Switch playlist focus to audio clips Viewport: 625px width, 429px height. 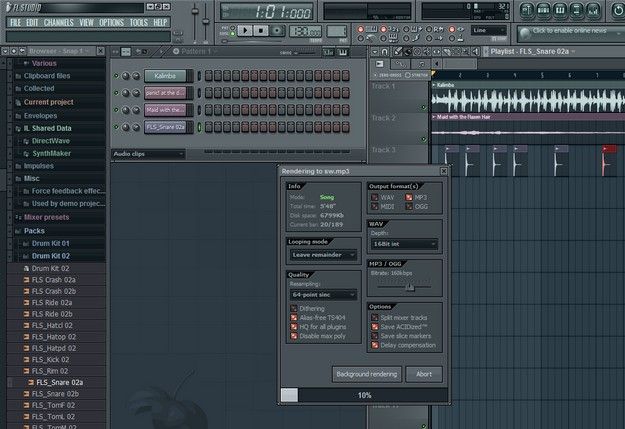379,64
